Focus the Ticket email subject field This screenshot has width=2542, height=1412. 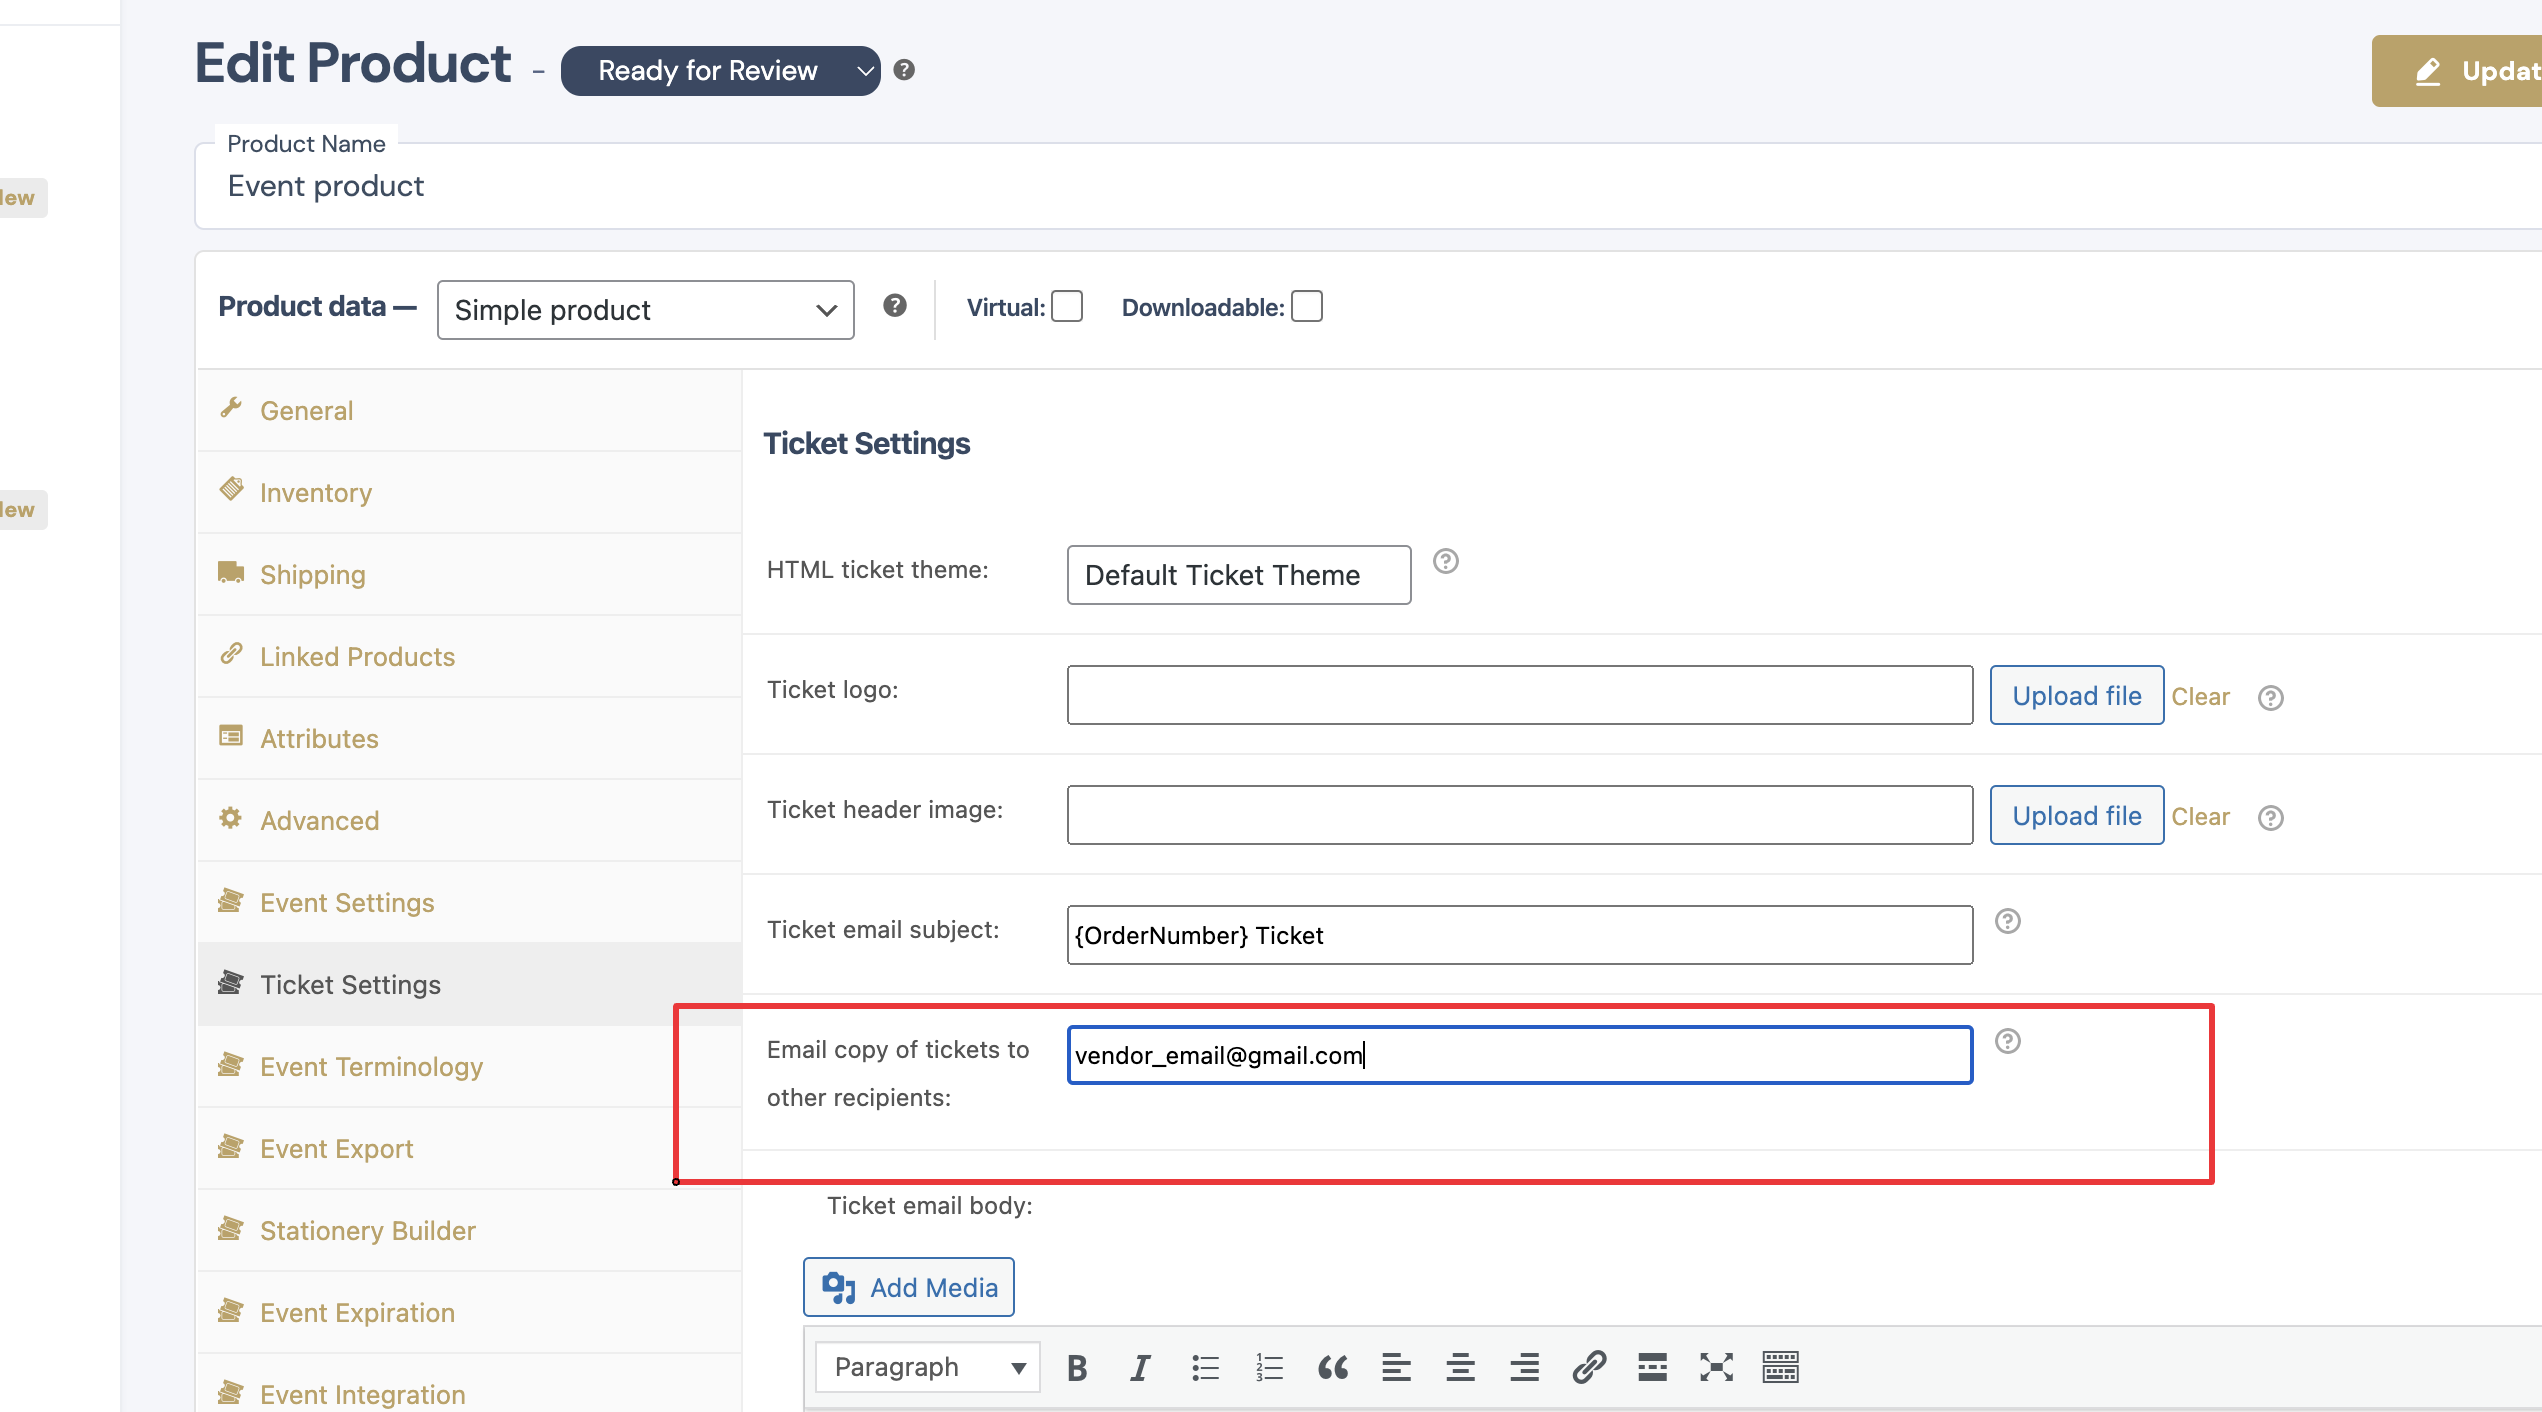(x=1519, y=935)
